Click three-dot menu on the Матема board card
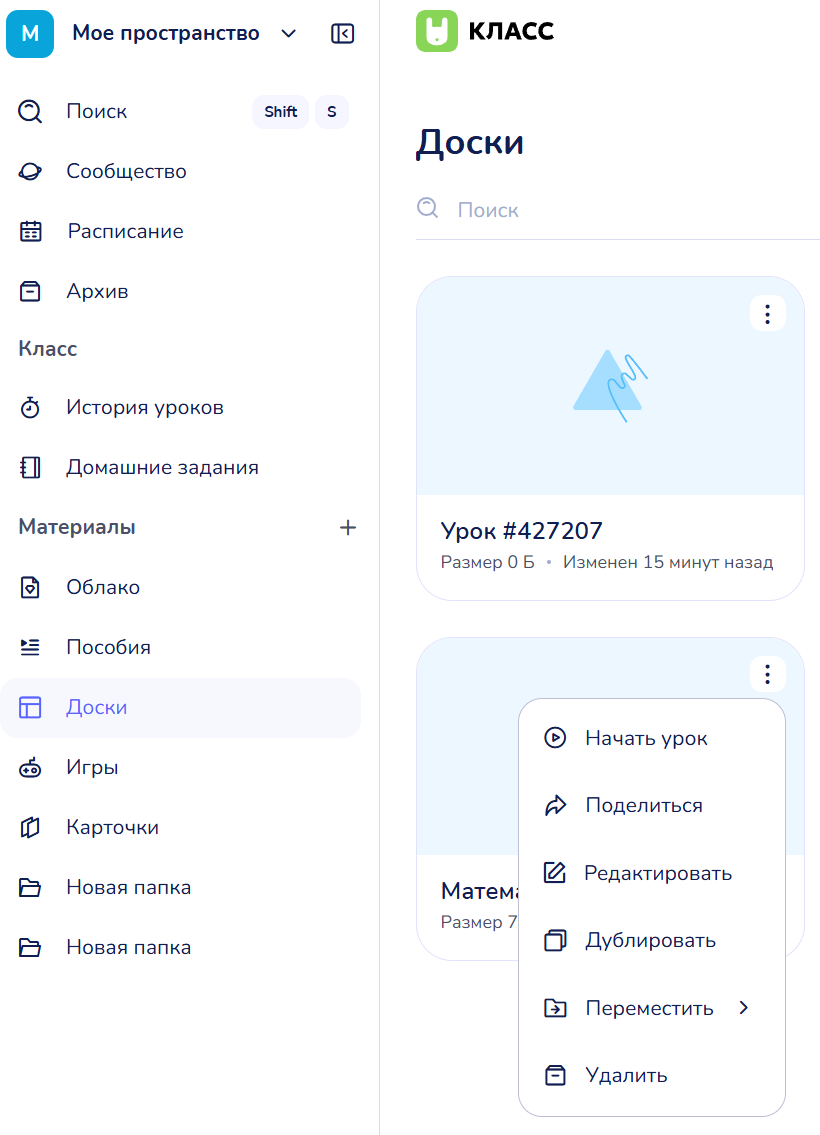This screenshot has width=820, height=1135. coord(767,675)
